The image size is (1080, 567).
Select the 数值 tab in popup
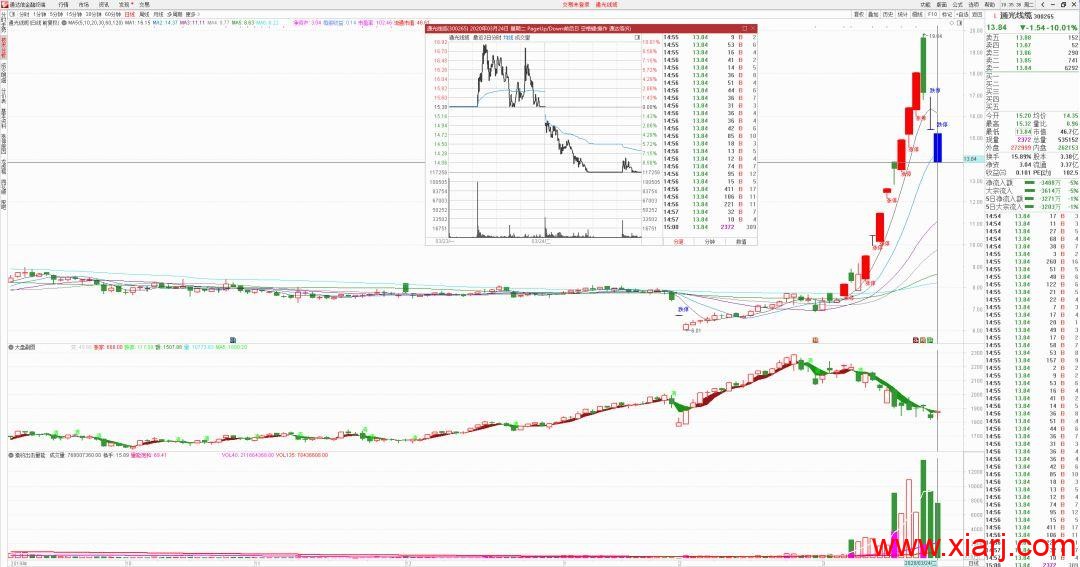[x=741, y=242]
